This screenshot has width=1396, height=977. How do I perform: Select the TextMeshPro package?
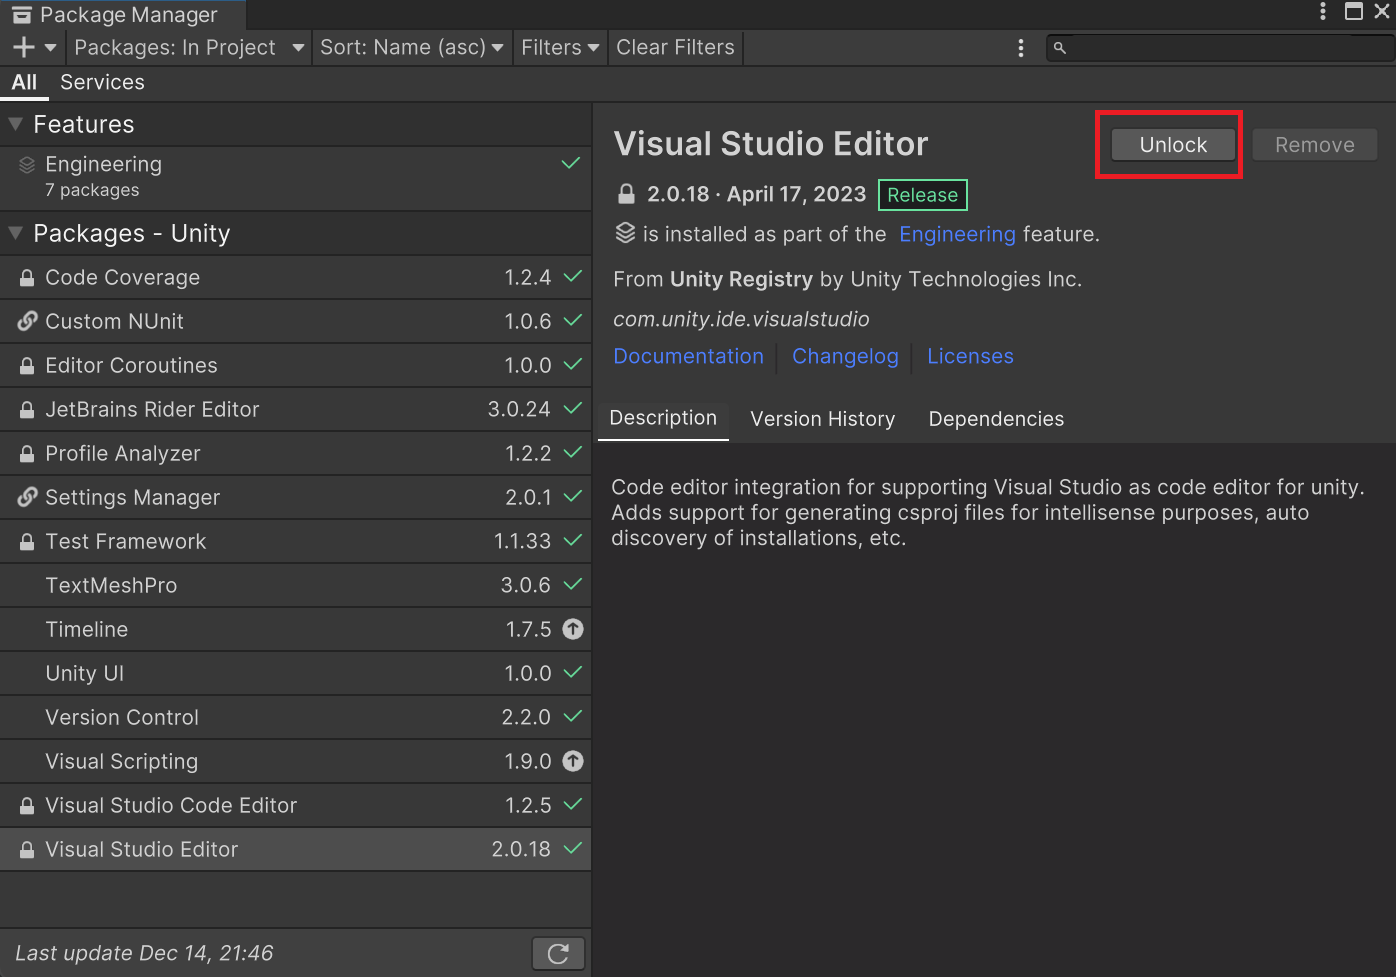click(x=295, y=586)
